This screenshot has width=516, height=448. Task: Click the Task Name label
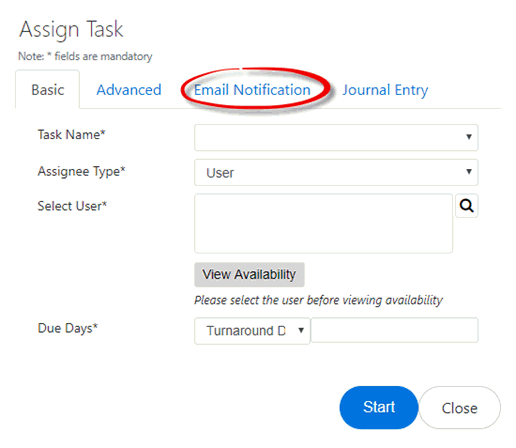point(71,135)
